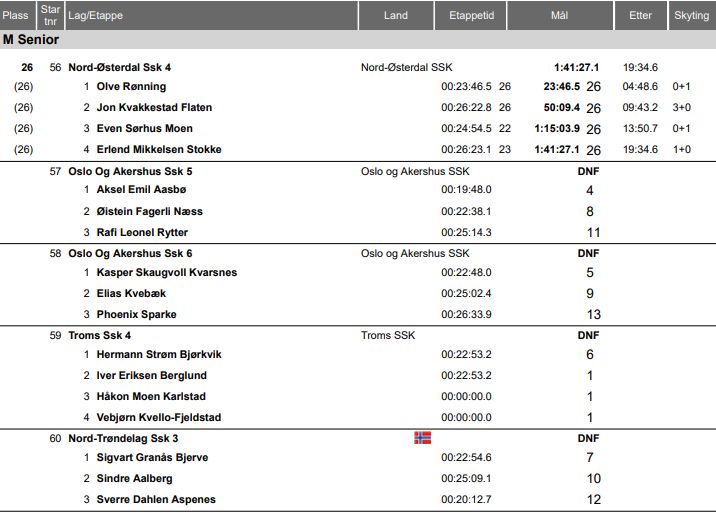Click the Start tnr column header
This screenshot has height=513, width=716.
(x=50, y=15)
